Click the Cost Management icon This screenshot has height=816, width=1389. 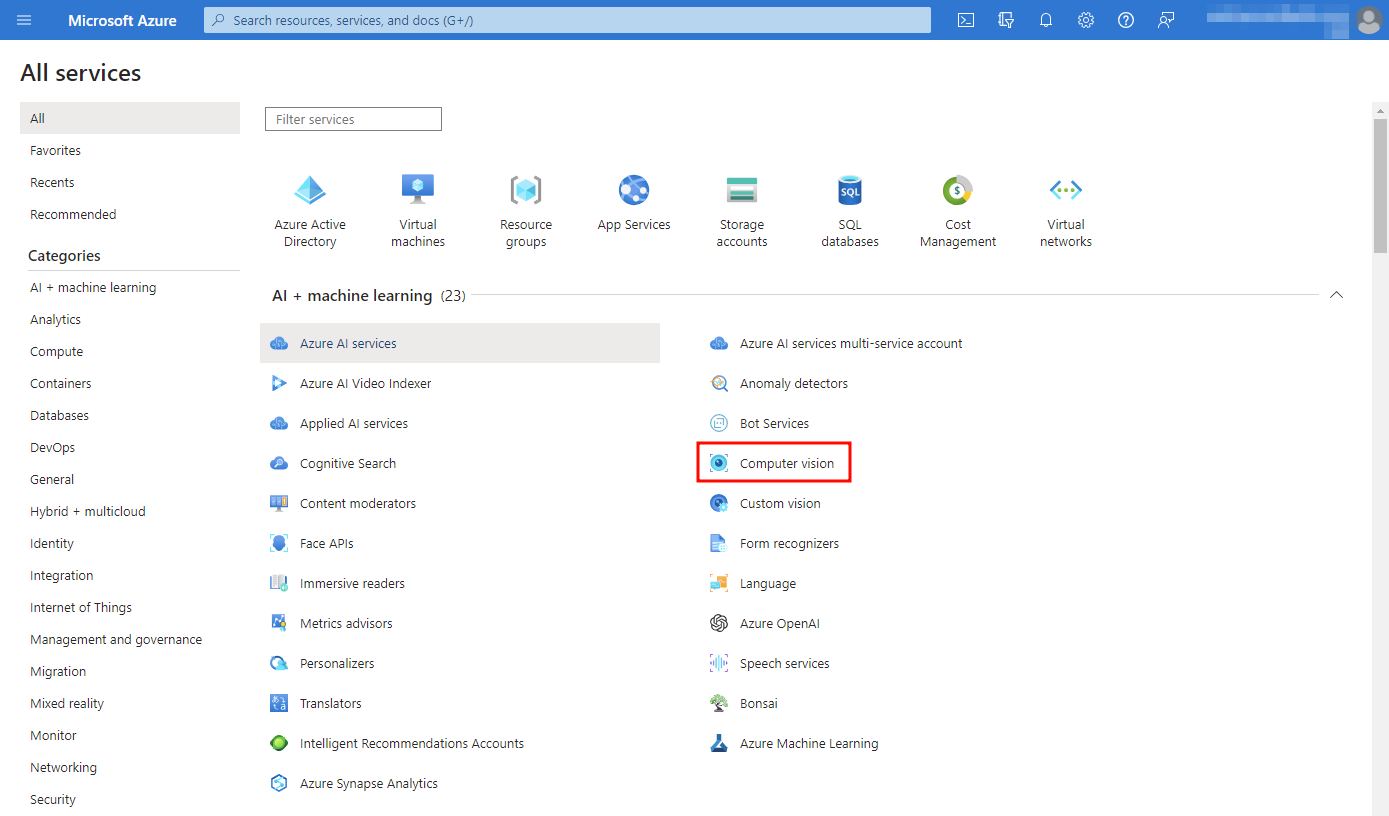click(958, 190)
